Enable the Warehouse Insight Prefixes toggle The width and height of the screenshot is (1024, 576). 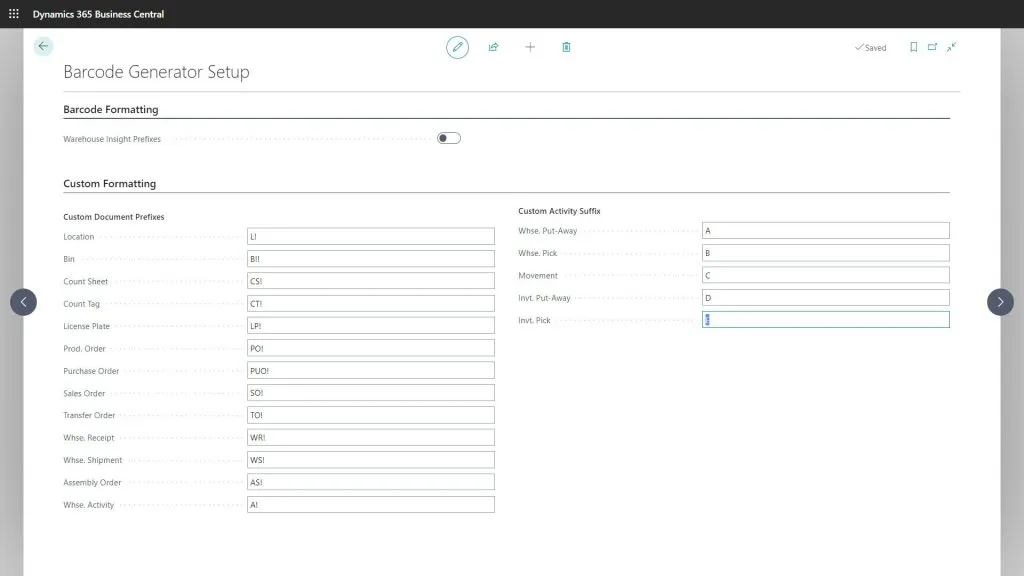tap(448, 138)
